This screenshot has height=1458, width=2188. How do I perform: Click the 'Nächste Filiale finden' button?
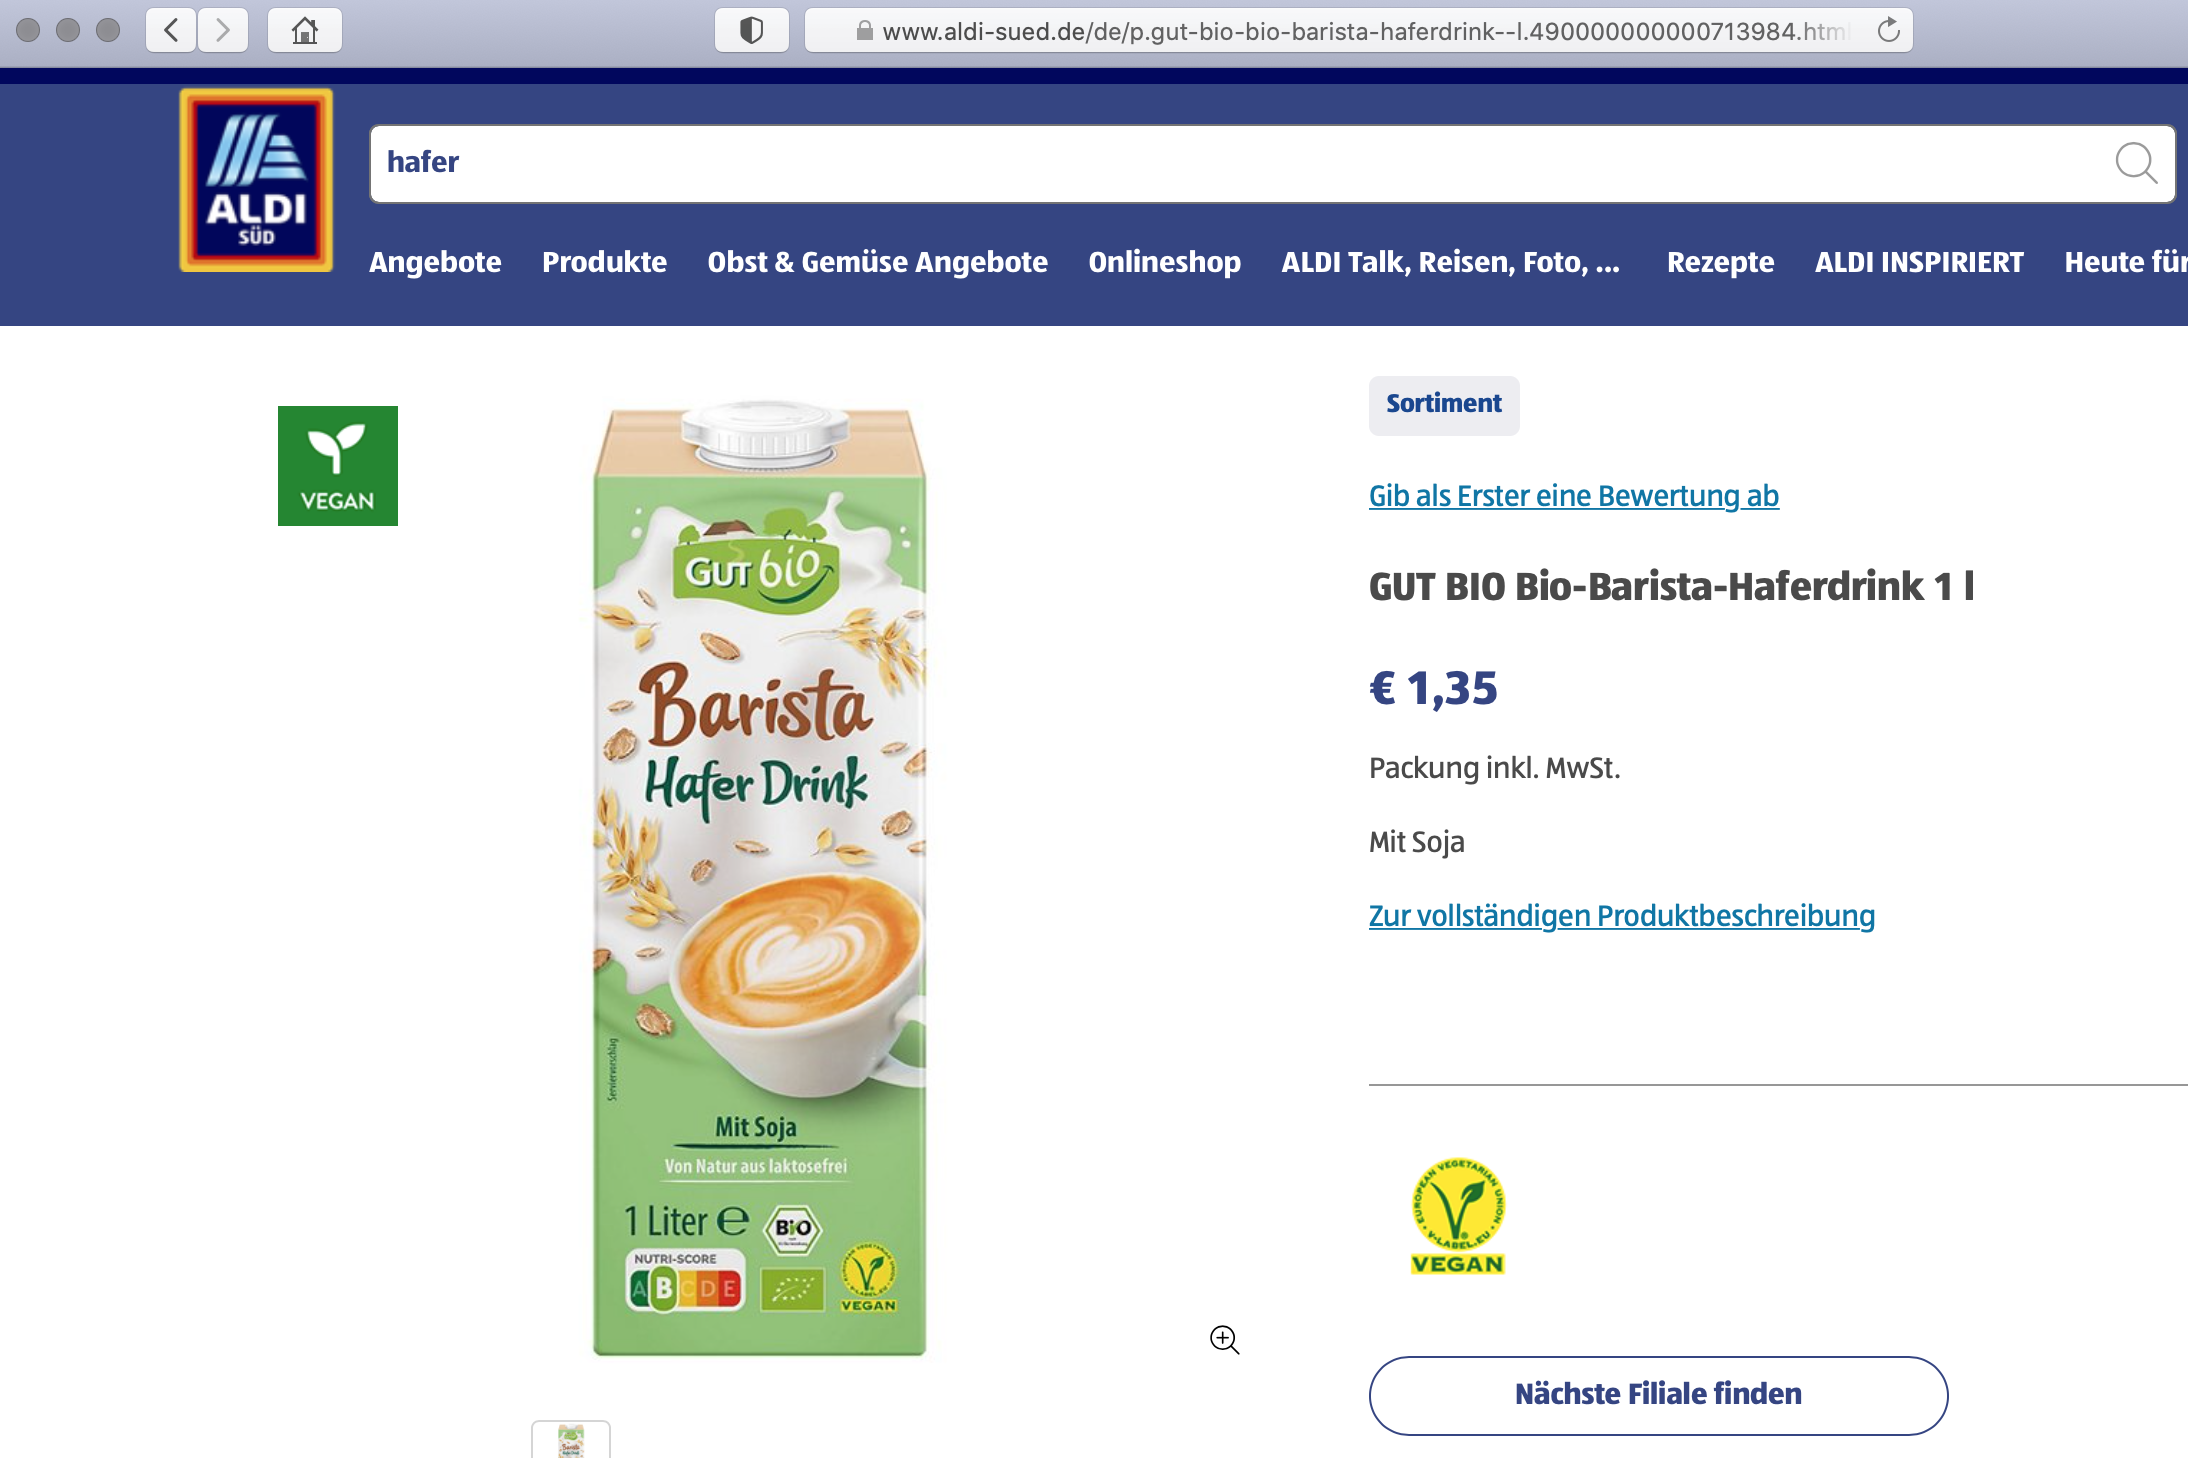1658,1395
